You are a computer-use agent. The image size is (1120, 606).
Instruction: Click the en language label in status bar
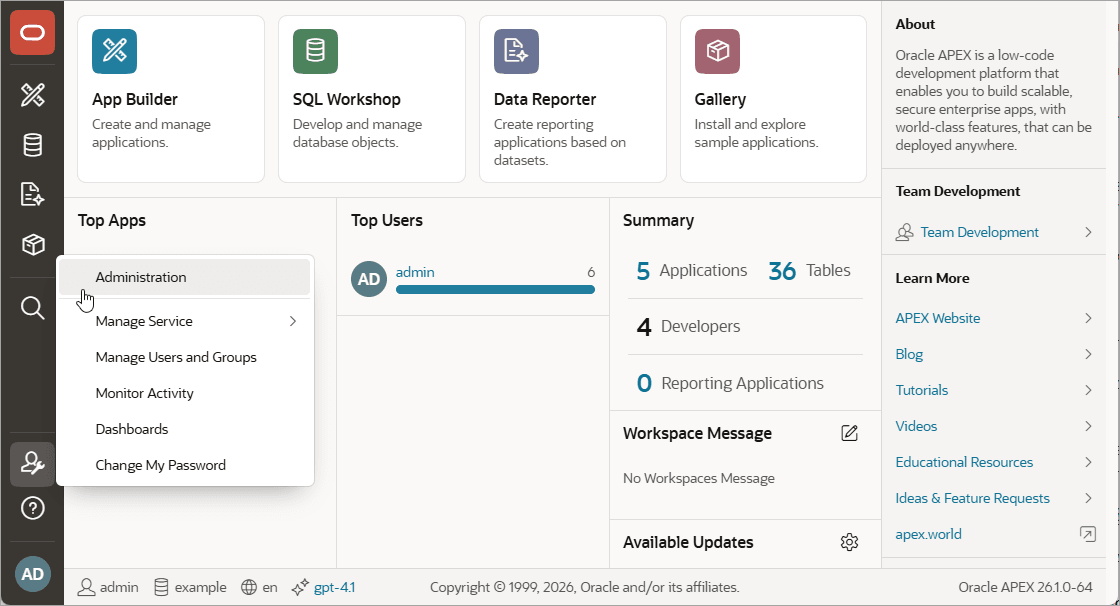(x=270, y=587)
